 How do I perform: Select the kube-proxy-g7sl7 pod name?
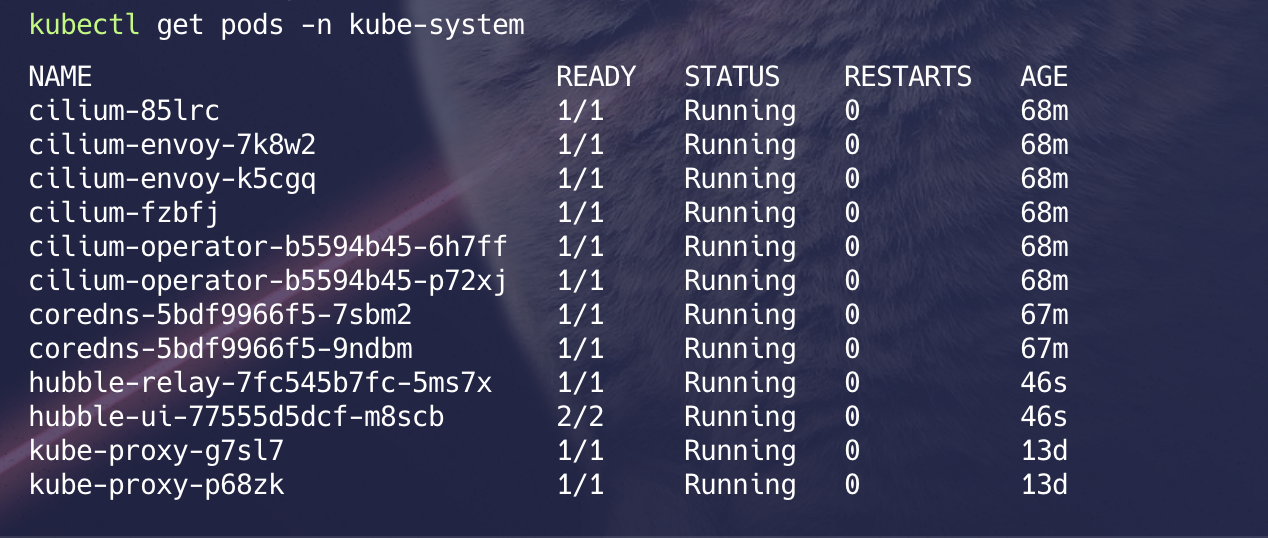[x=156, y=451]
